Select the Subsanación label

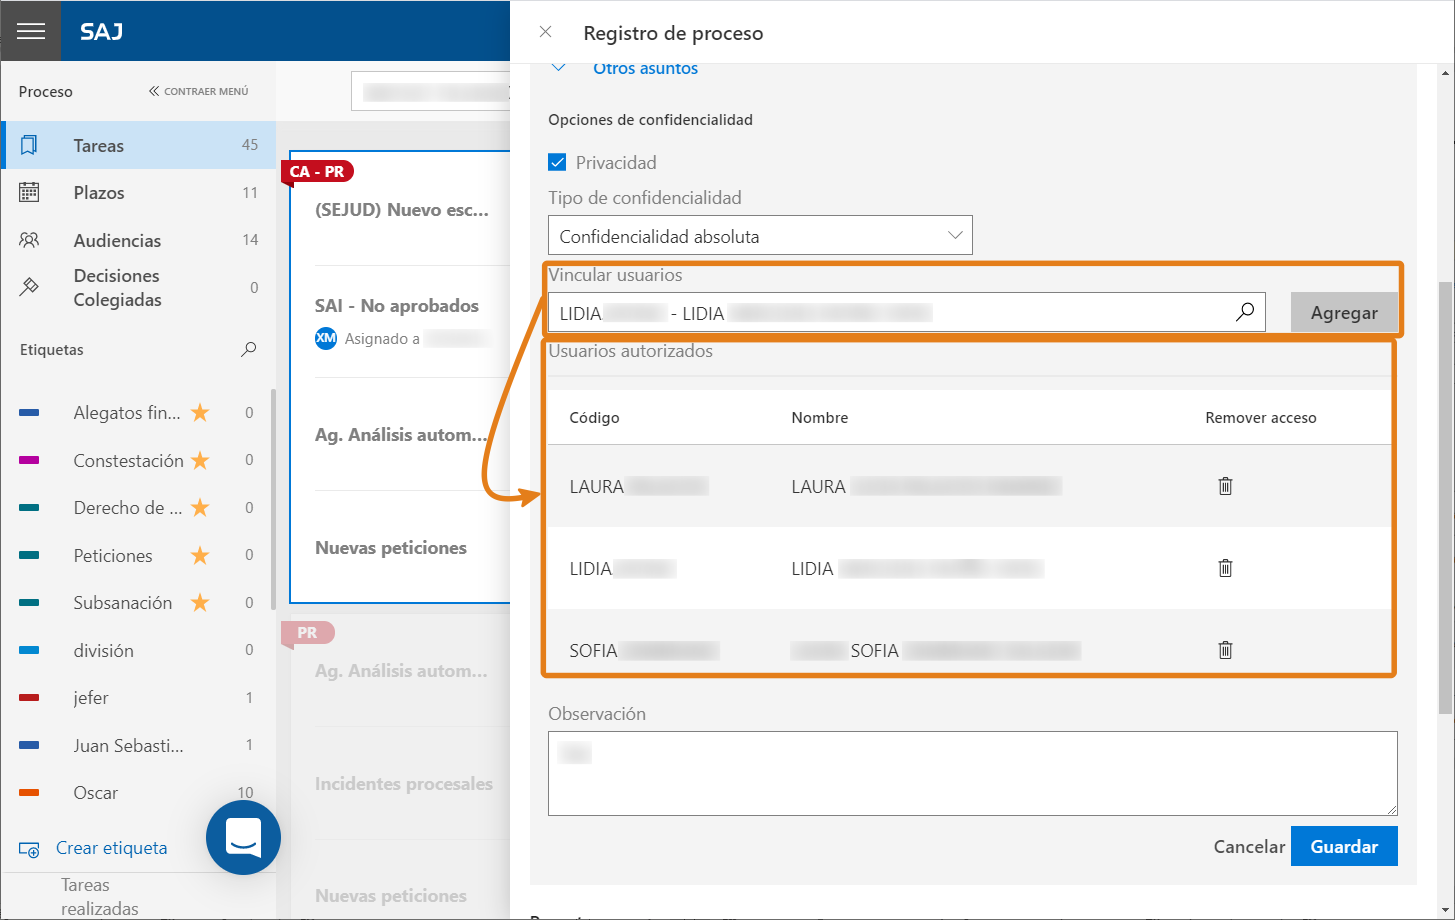pos(123,602)
